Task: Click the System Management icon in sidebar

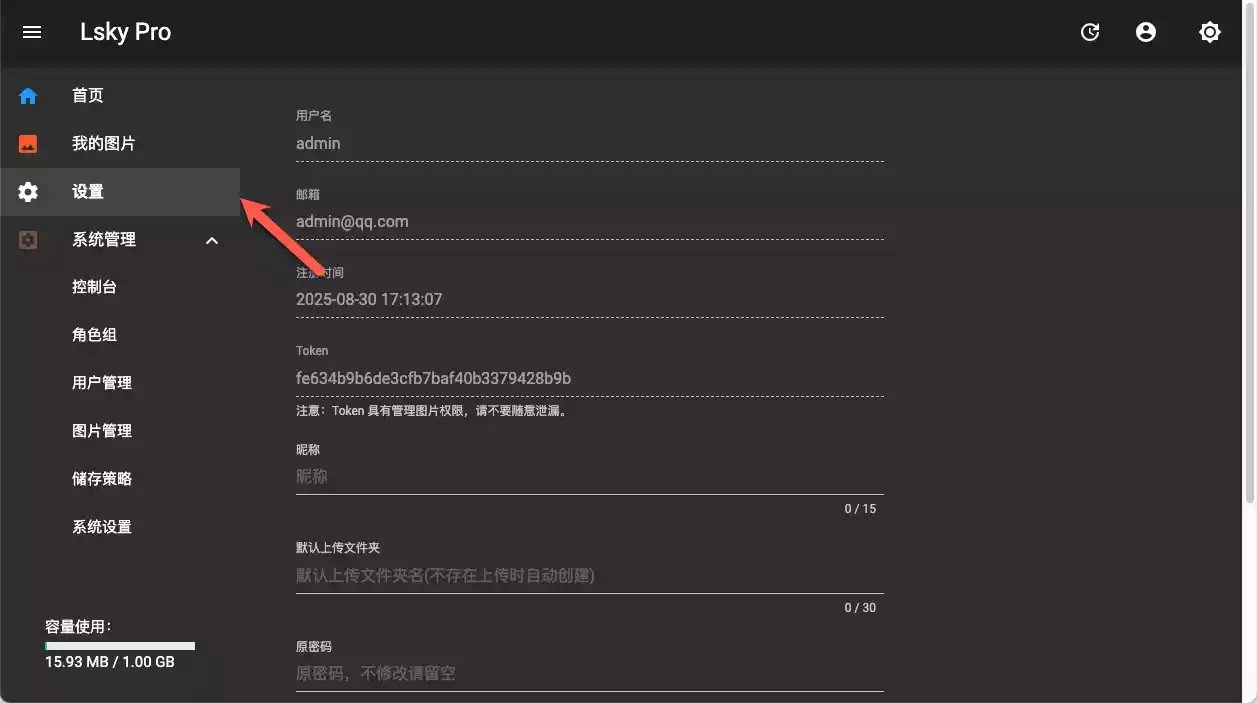Action: tap(28, 240)
